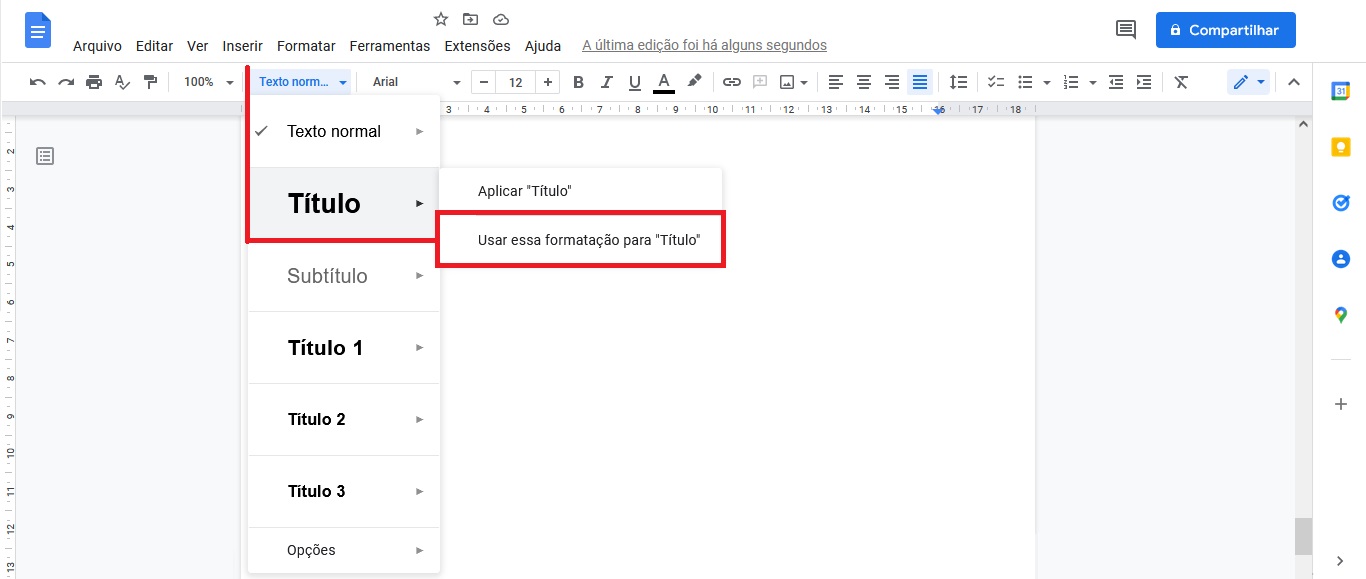Open the last edit history link
Image resolution: width=1366 pixels, height=579 pixels.
pos(704,46)
